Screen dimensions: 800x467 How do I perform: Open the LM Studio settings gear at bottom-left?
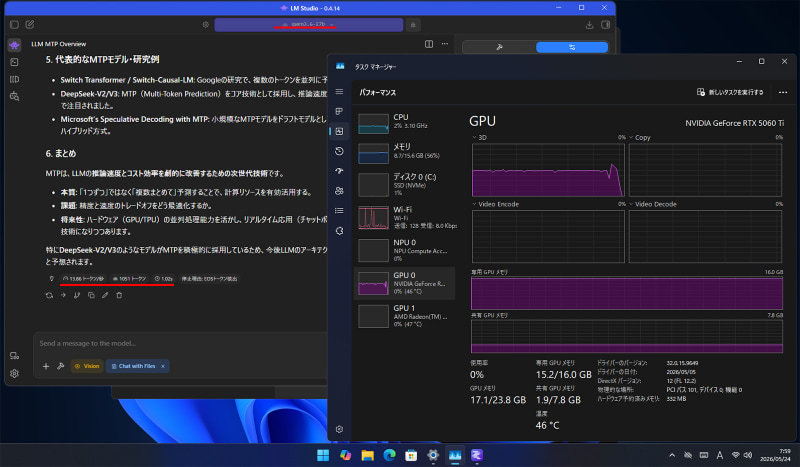[x=14, y=374]
